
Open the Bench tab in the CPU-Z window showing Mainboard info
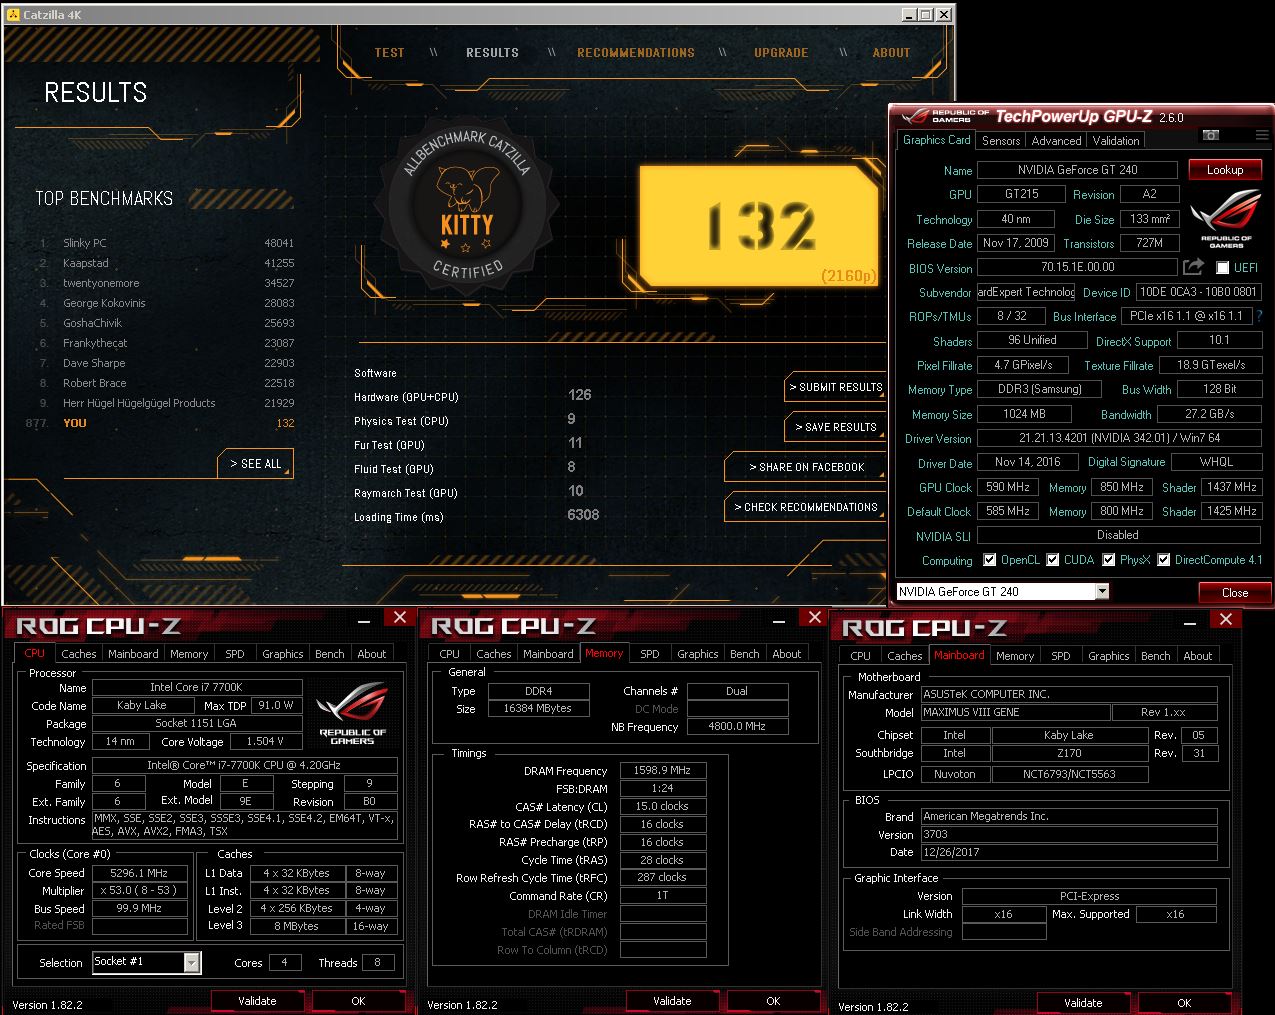pos(1156,656)
